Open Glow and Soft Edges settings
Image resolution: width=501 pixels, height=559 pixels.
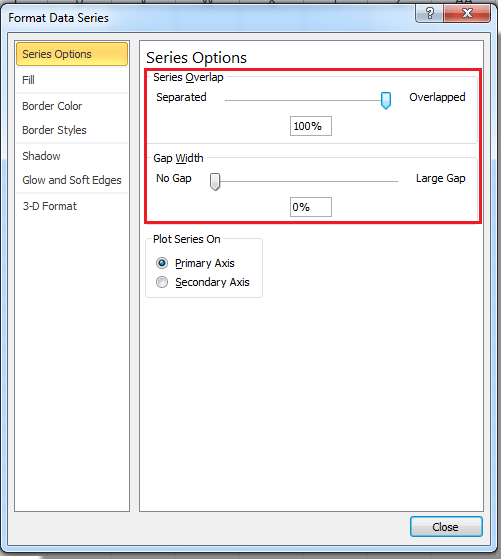coord(72,180)
